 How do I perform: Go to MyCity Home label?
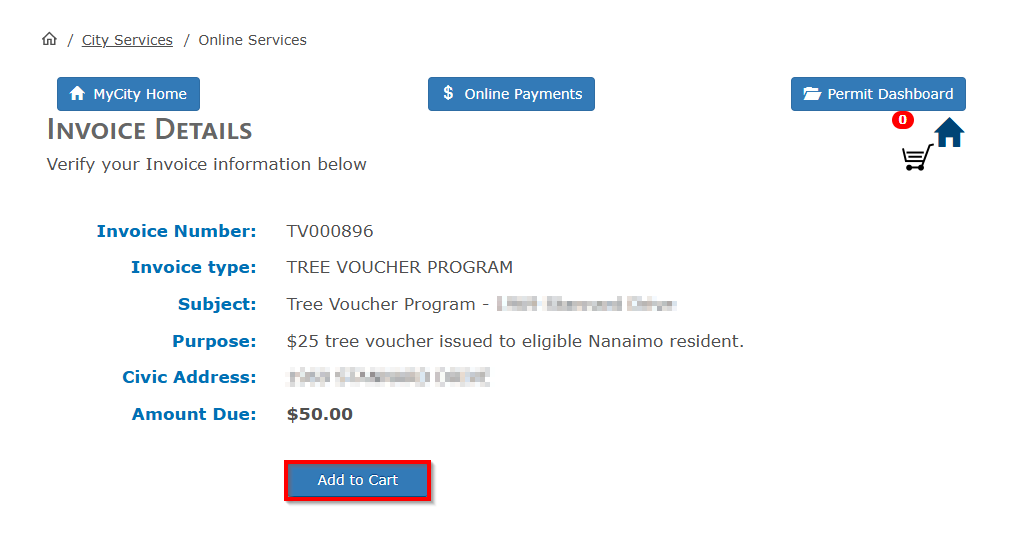(140, 94)
